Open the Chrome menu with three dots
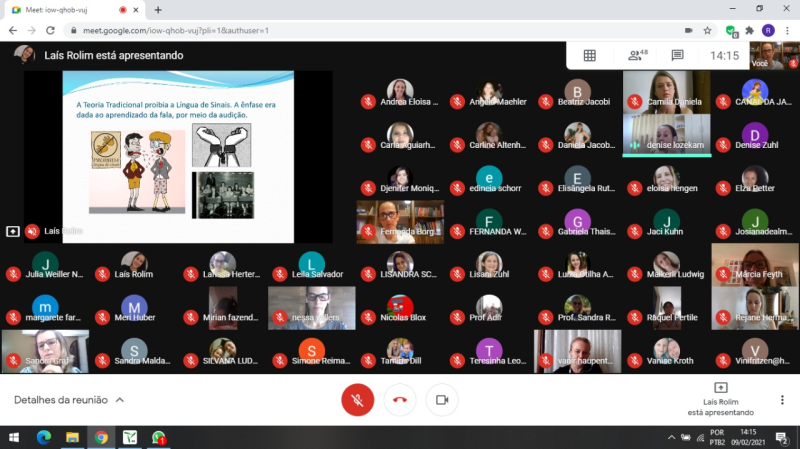 point(787,31)
